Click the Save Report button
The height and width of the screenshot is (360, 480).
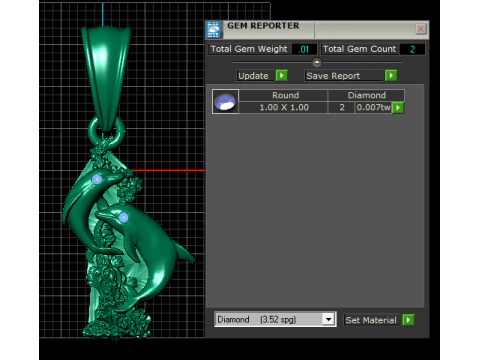tap(344, 76)
